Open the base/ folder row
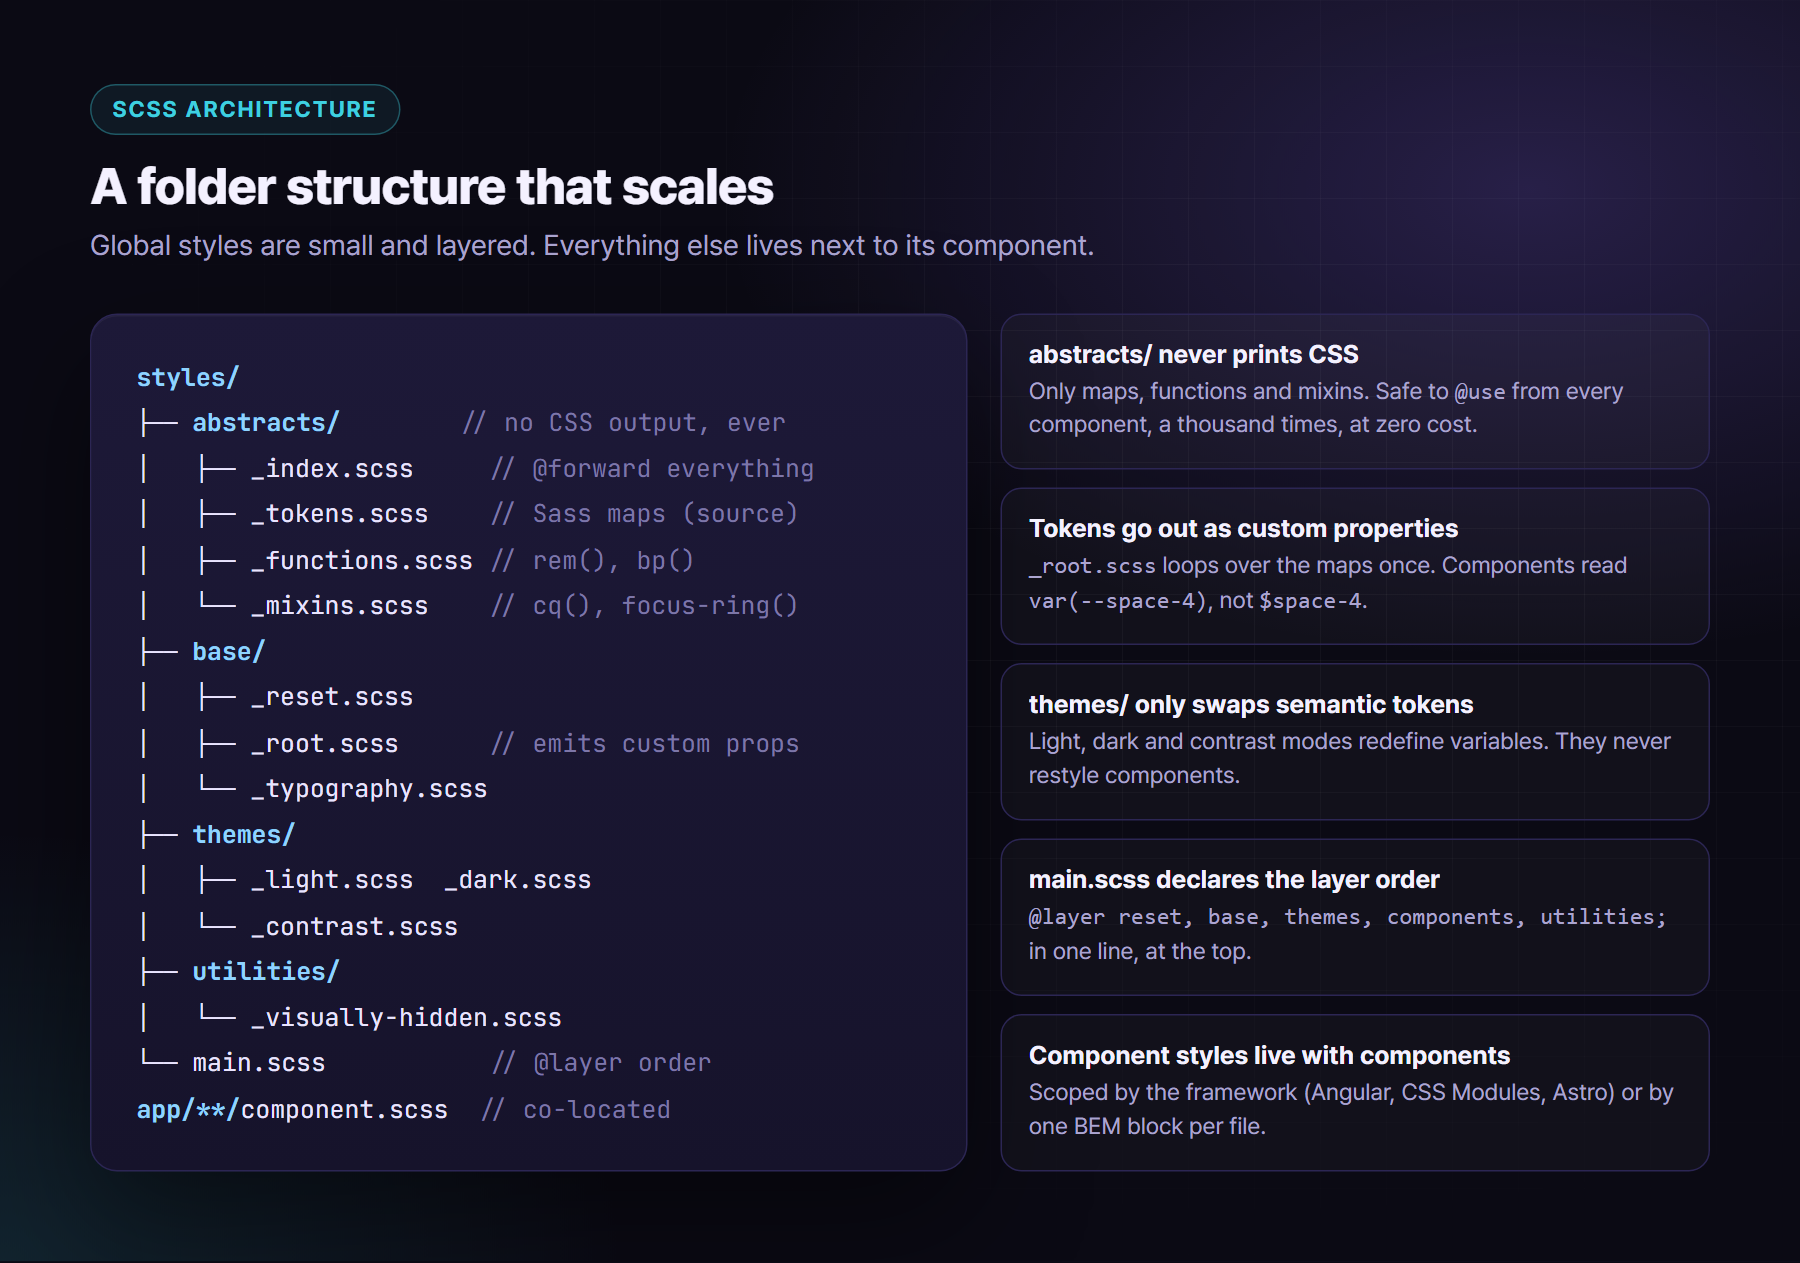 [229, 652]
